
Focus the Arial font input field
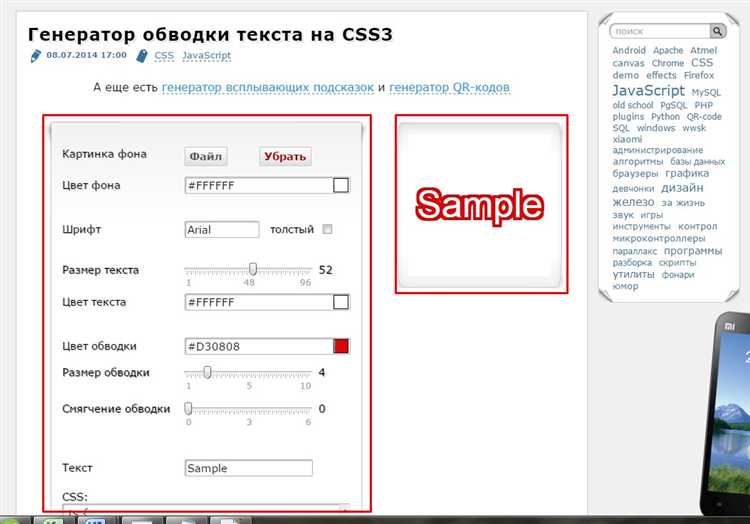point(222,230)
